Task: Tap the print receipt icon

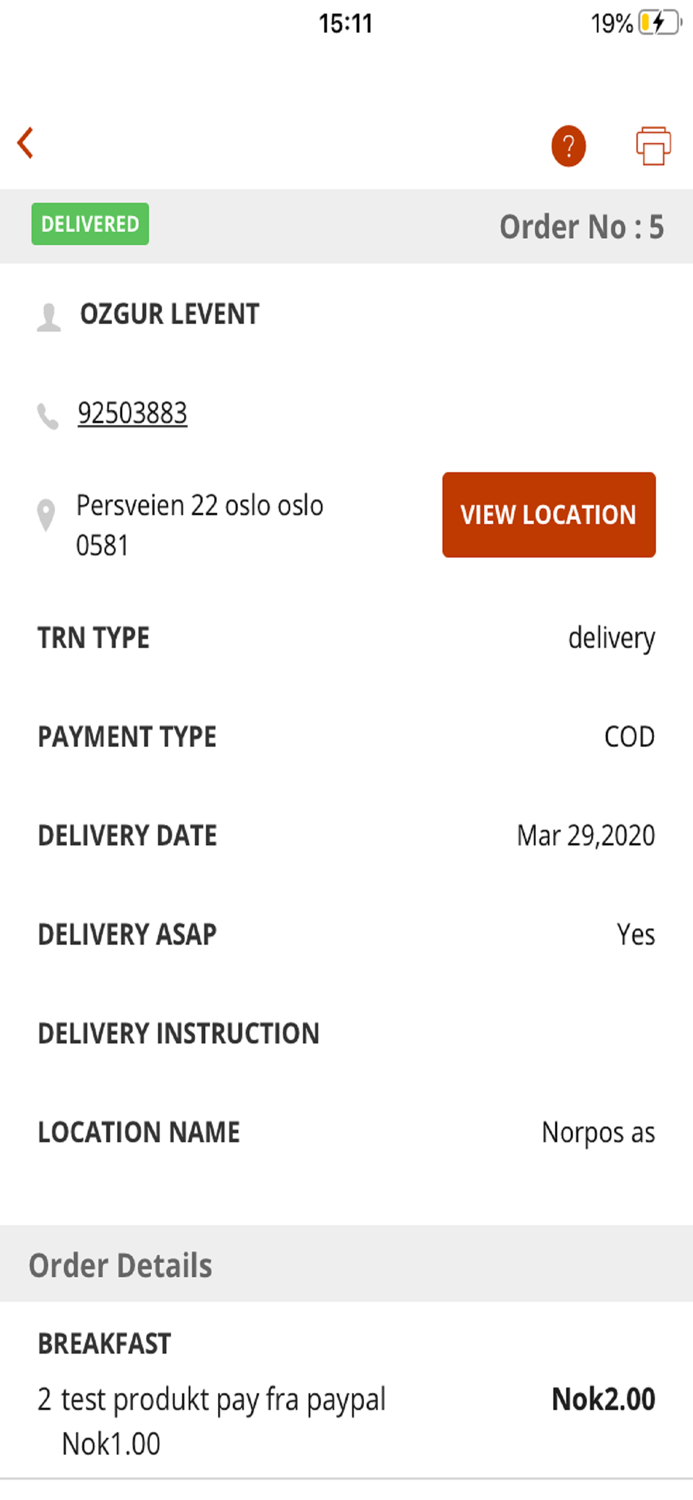Action: point(652,145)
